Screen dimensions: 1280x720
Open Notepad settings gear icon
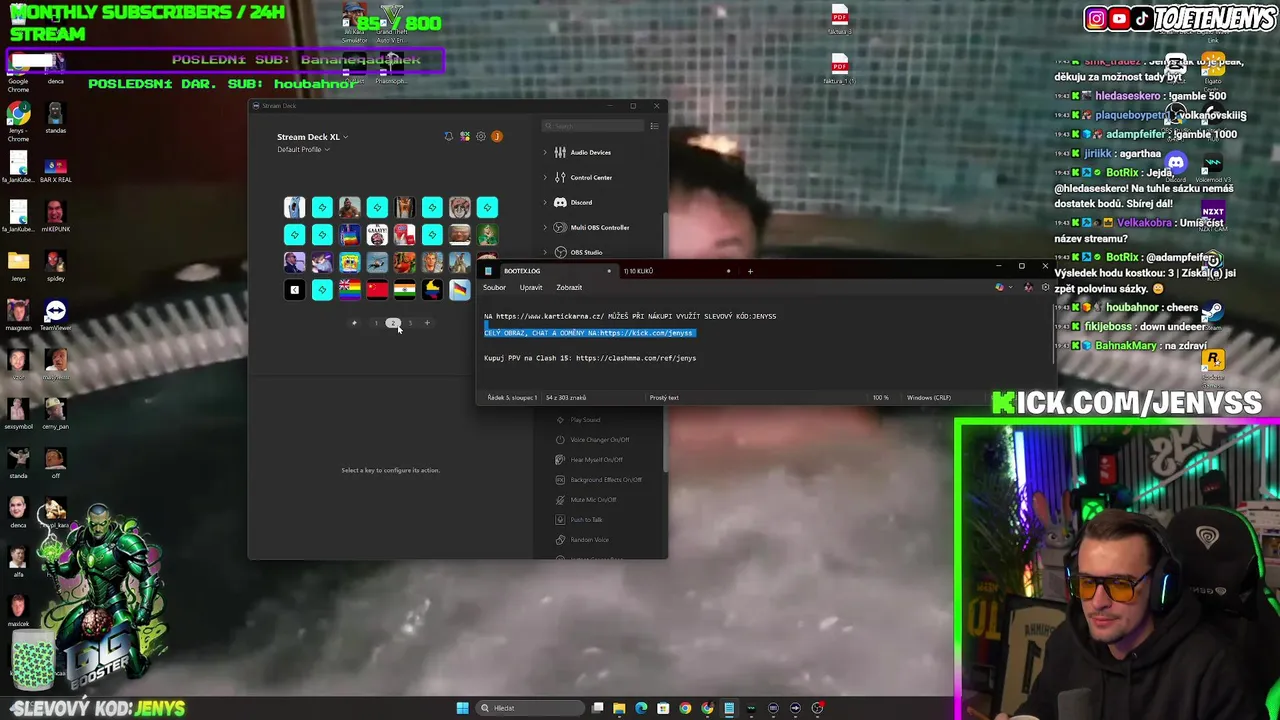1046,288
